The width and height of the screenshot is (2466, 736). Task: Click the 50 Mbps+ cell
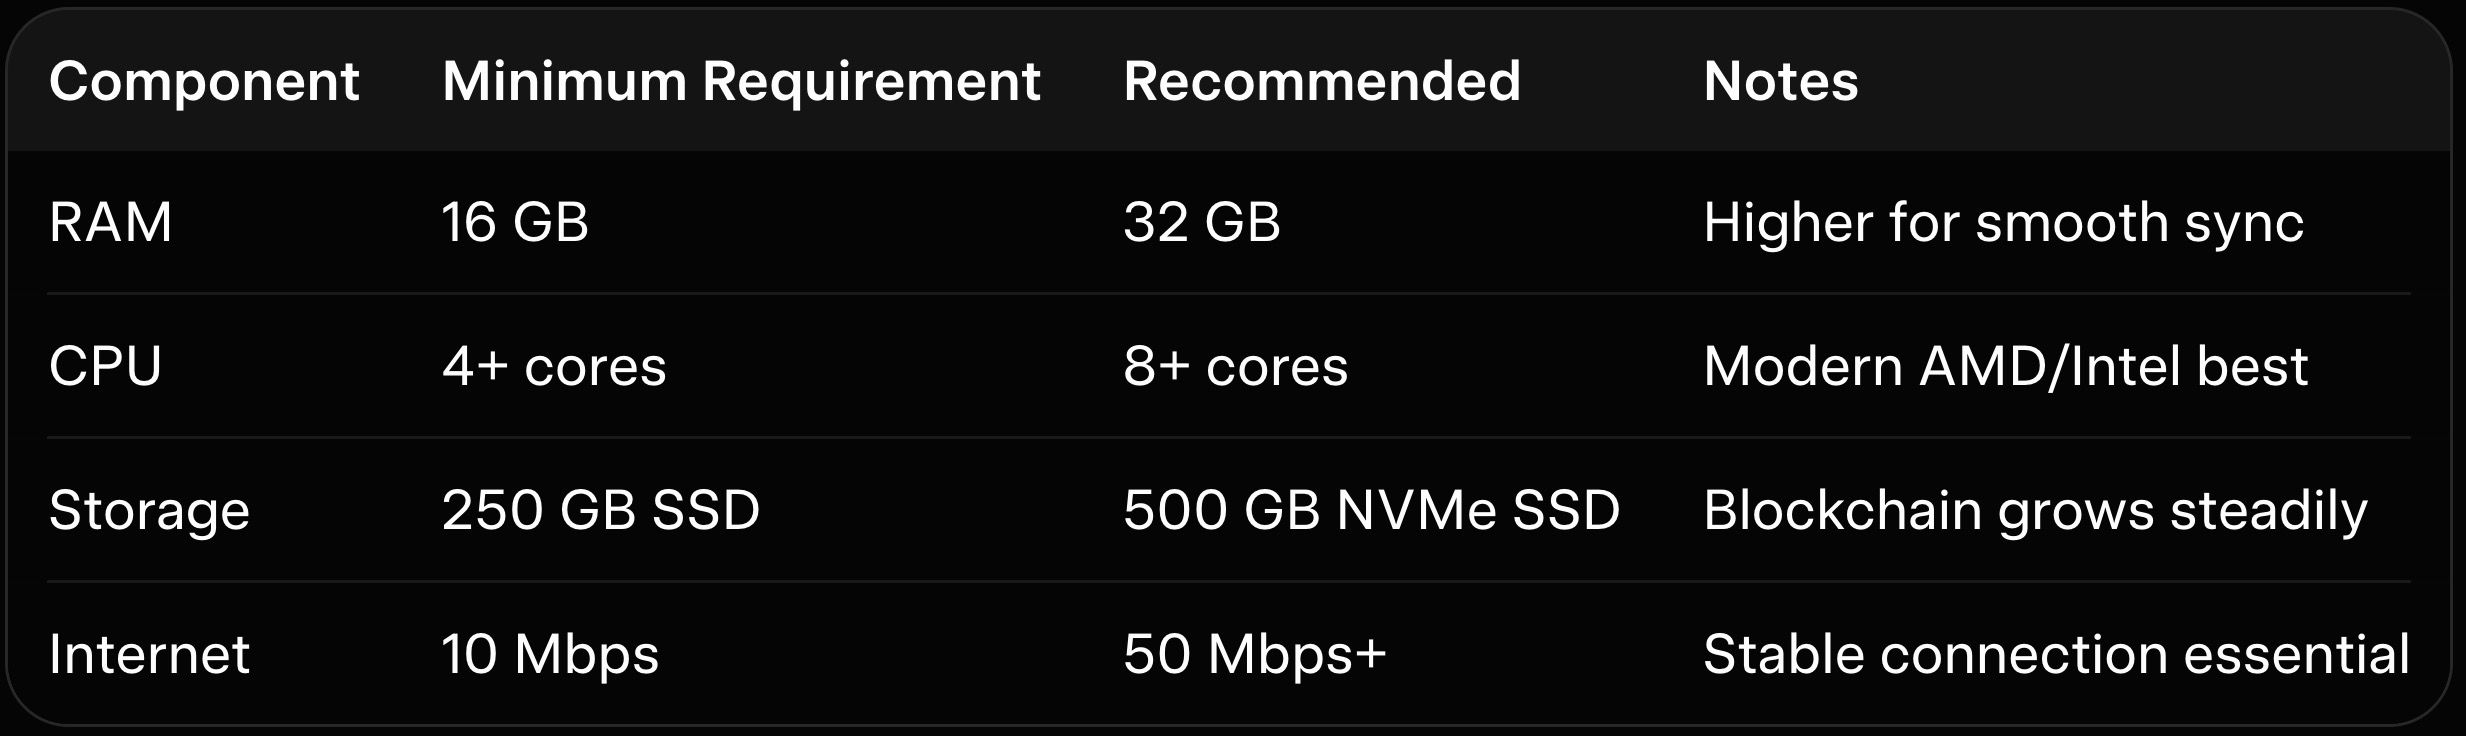(1255, 654)
